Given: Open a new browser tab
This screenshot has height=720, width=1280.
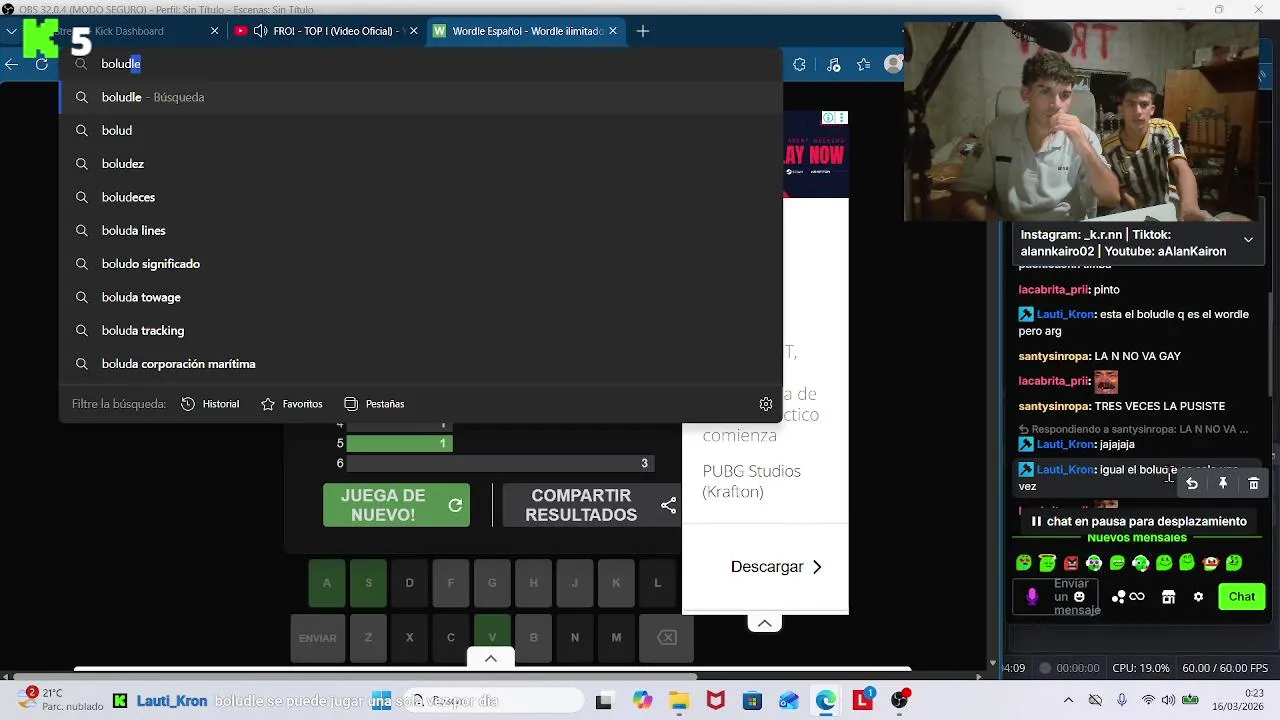Looking at the screenshot, I should click(x=643, y=31).
